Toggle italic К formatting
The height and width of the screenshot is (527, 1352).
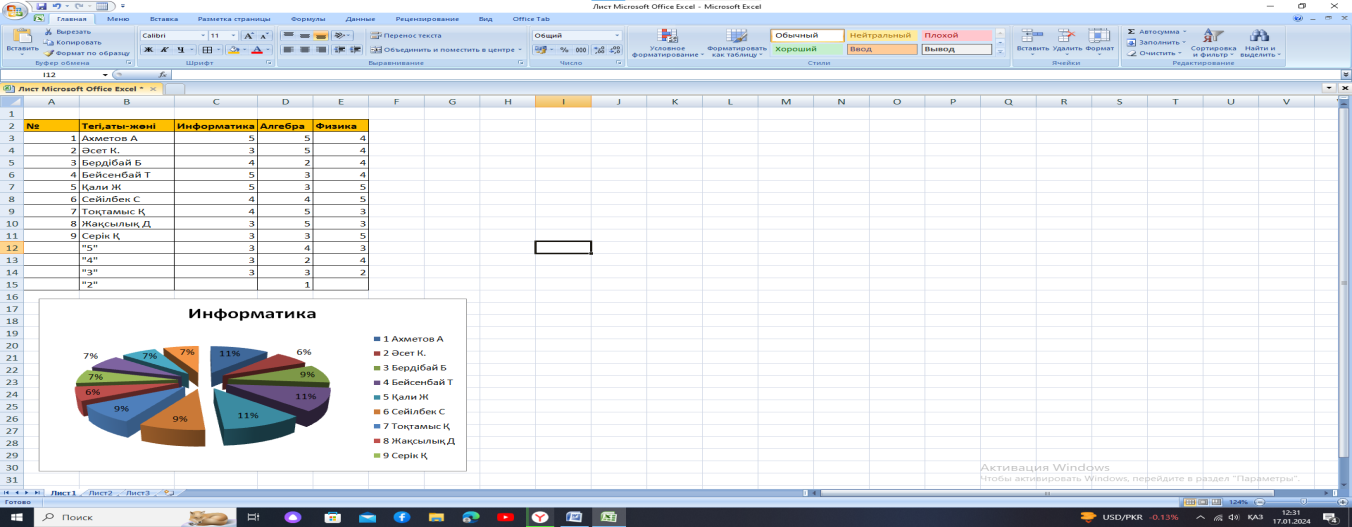tap(163, 49)
